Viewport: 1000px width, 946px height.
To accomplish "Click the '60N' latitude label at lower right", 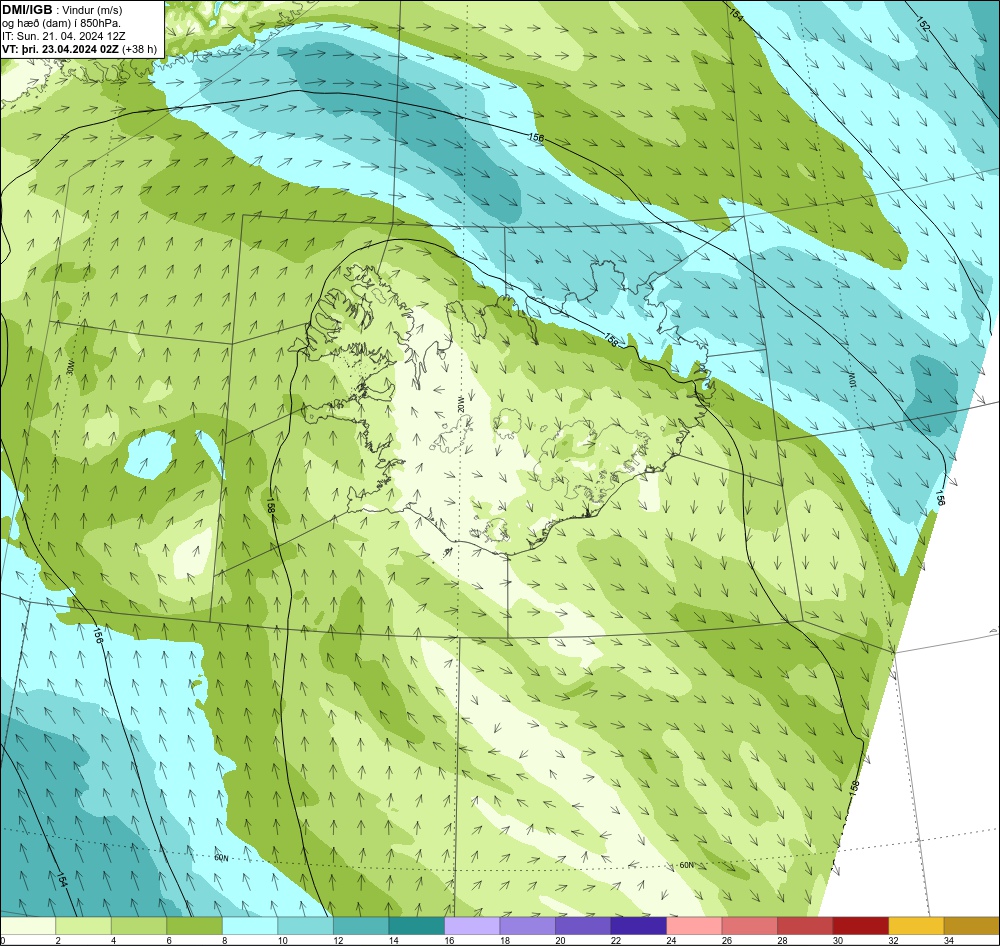I will [686, 866].
